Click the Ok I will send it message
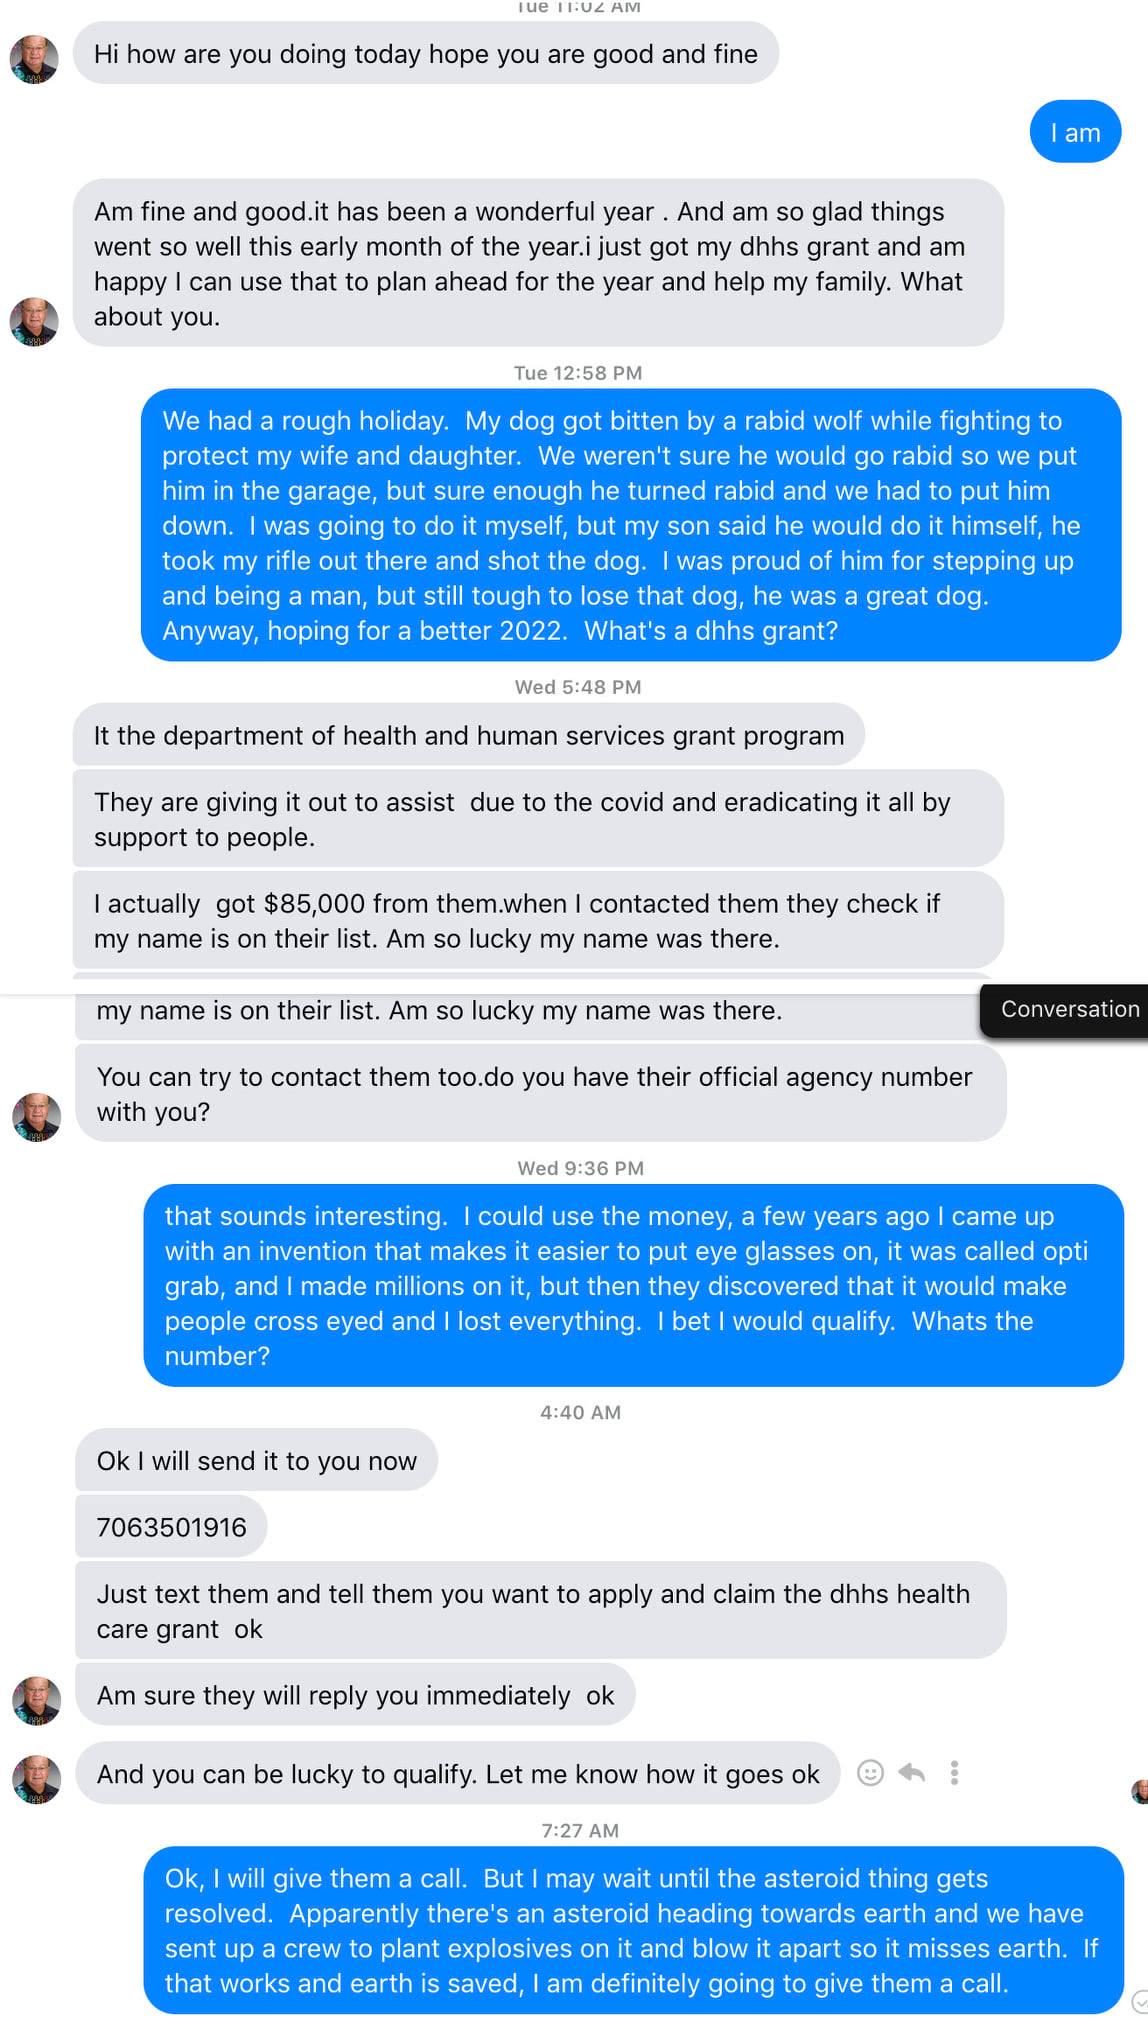This screenshot has width=1148, height=2024. 254,1461
